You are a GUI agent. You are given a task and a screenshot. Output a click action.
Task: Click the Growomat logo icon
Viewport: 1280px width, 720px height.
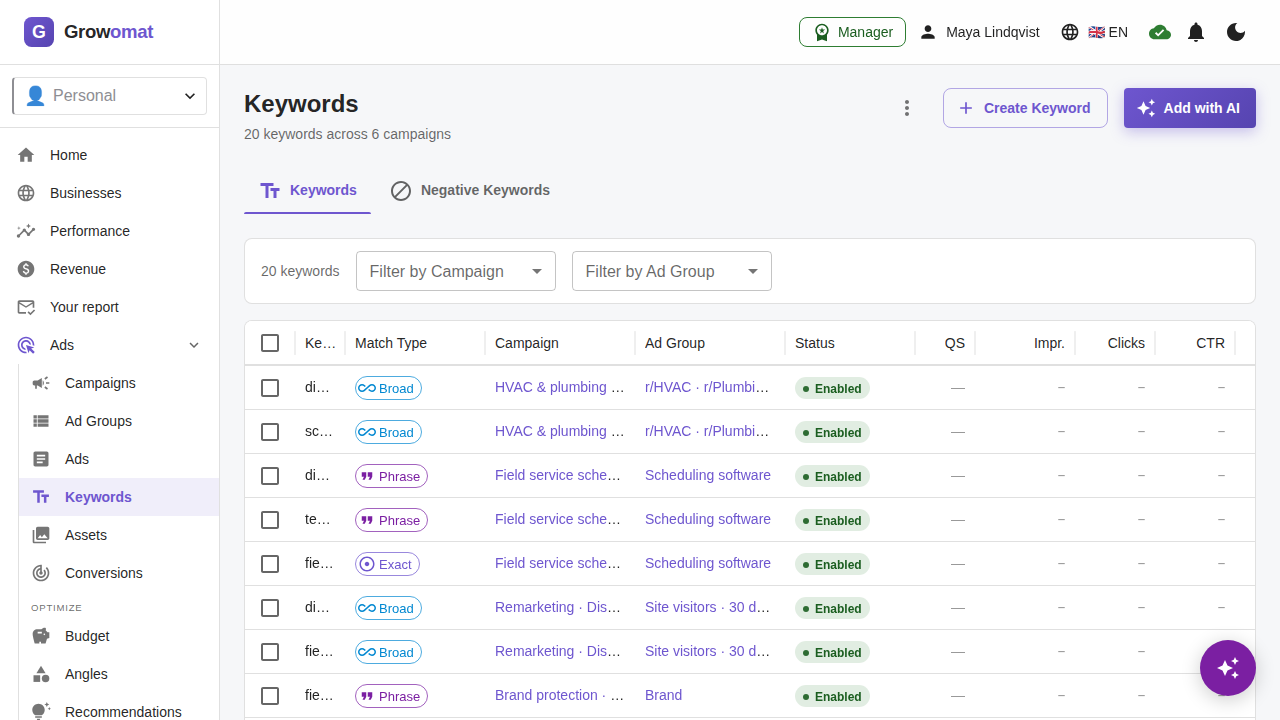[39, 32]
